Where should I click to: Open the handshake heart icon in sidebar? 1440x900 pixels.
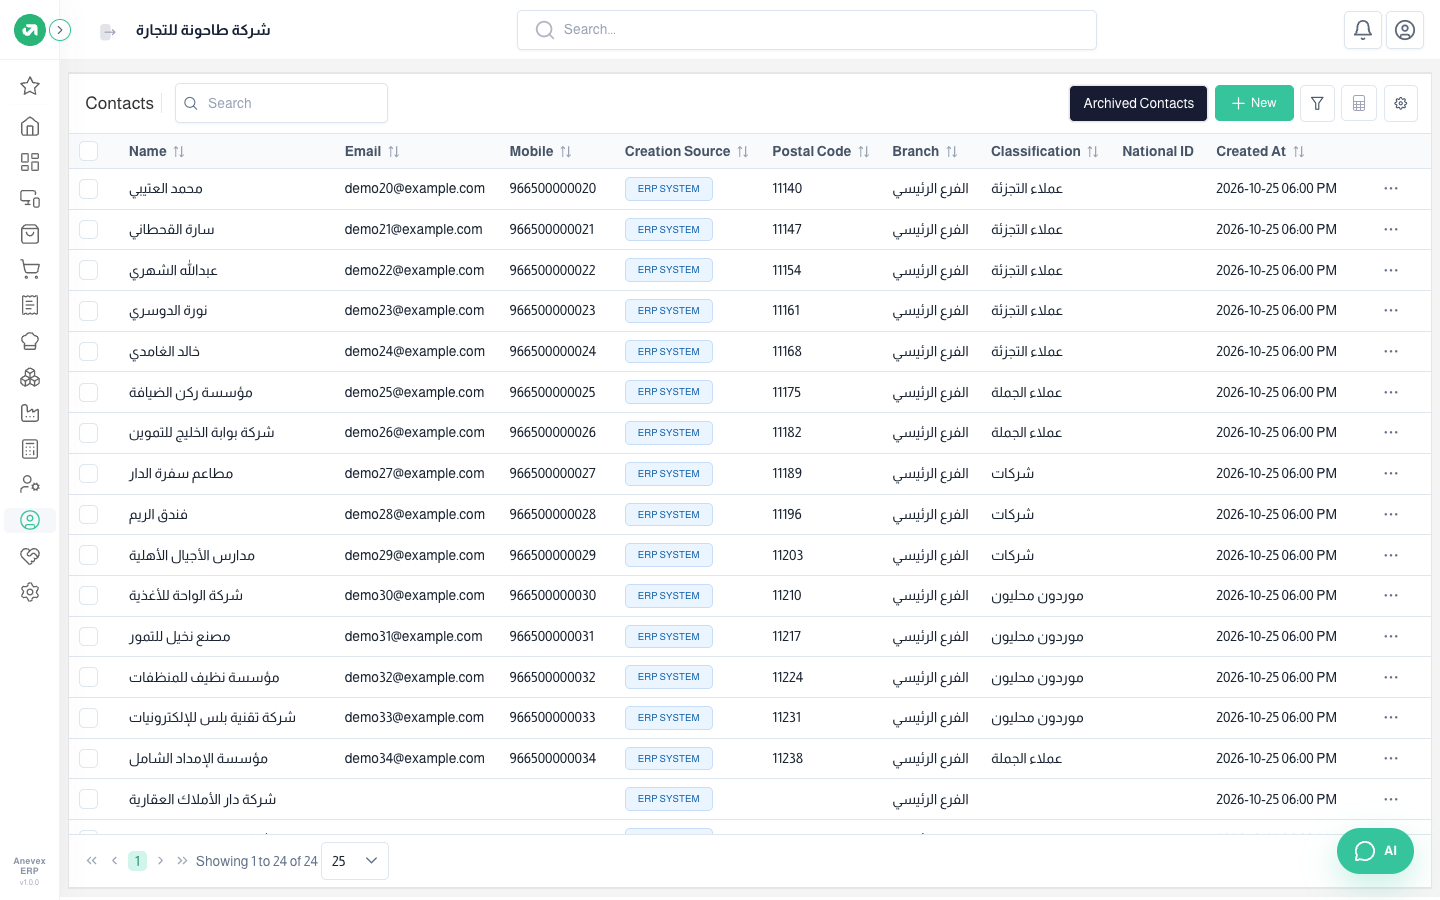click(x=30, y=556)
